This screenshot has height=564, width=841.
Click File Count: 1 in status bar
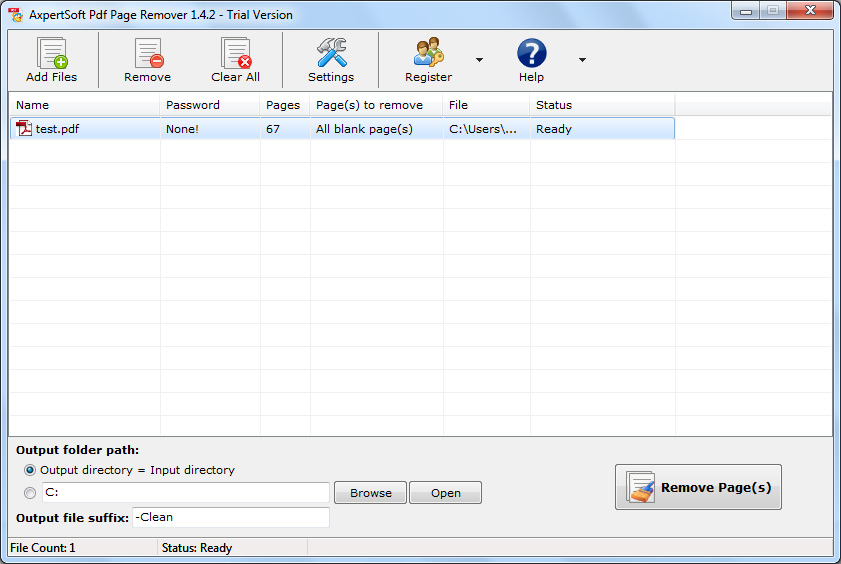[43, 548]
